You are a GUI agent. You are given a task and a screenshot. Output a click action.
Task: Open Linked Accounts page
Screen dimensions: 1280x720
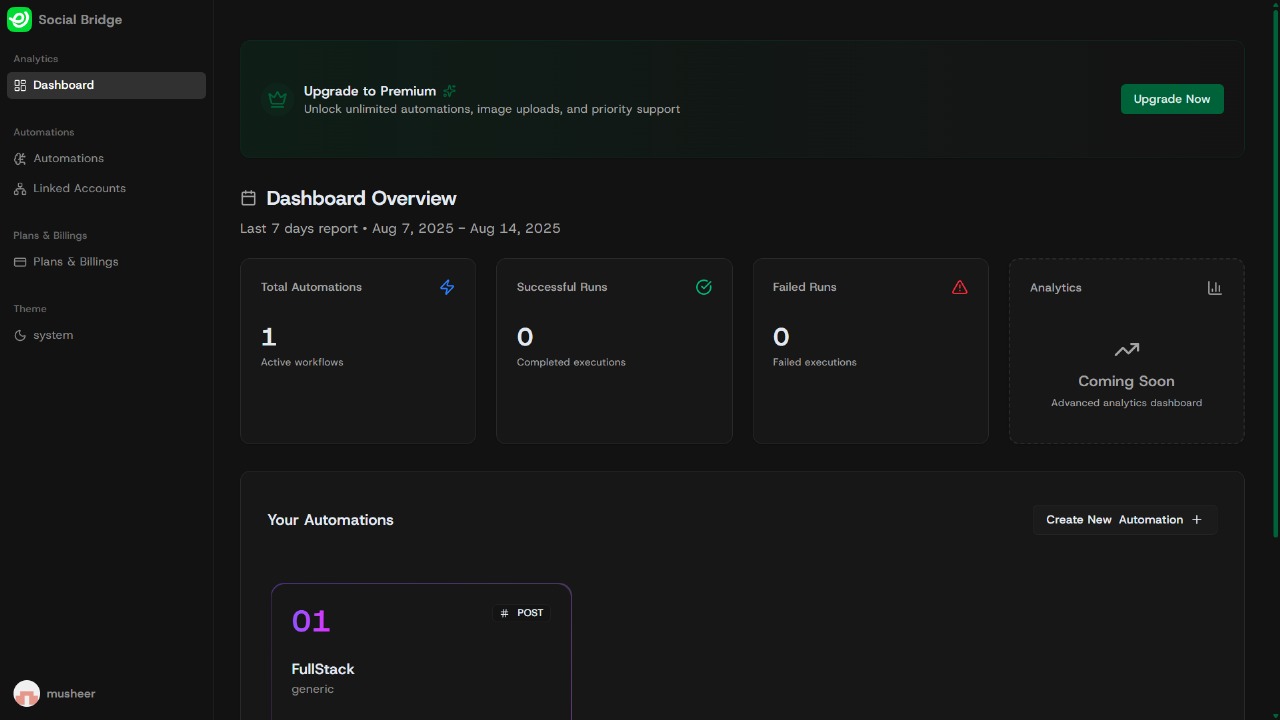tap(79, 188)
